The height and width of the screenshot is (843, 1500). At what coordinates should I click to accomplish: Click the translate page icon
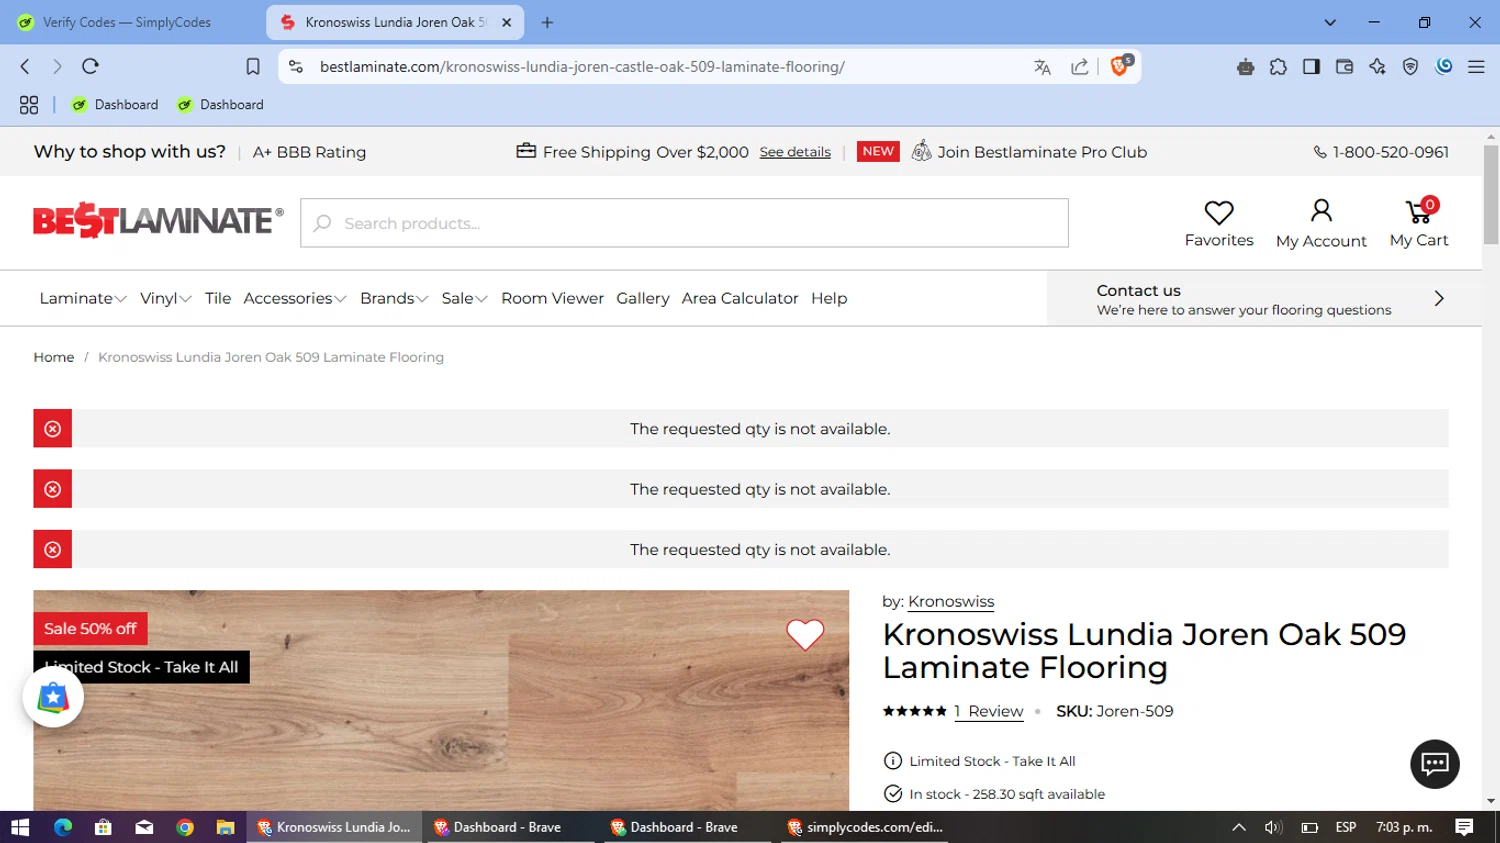click(x=1042, y=67)
